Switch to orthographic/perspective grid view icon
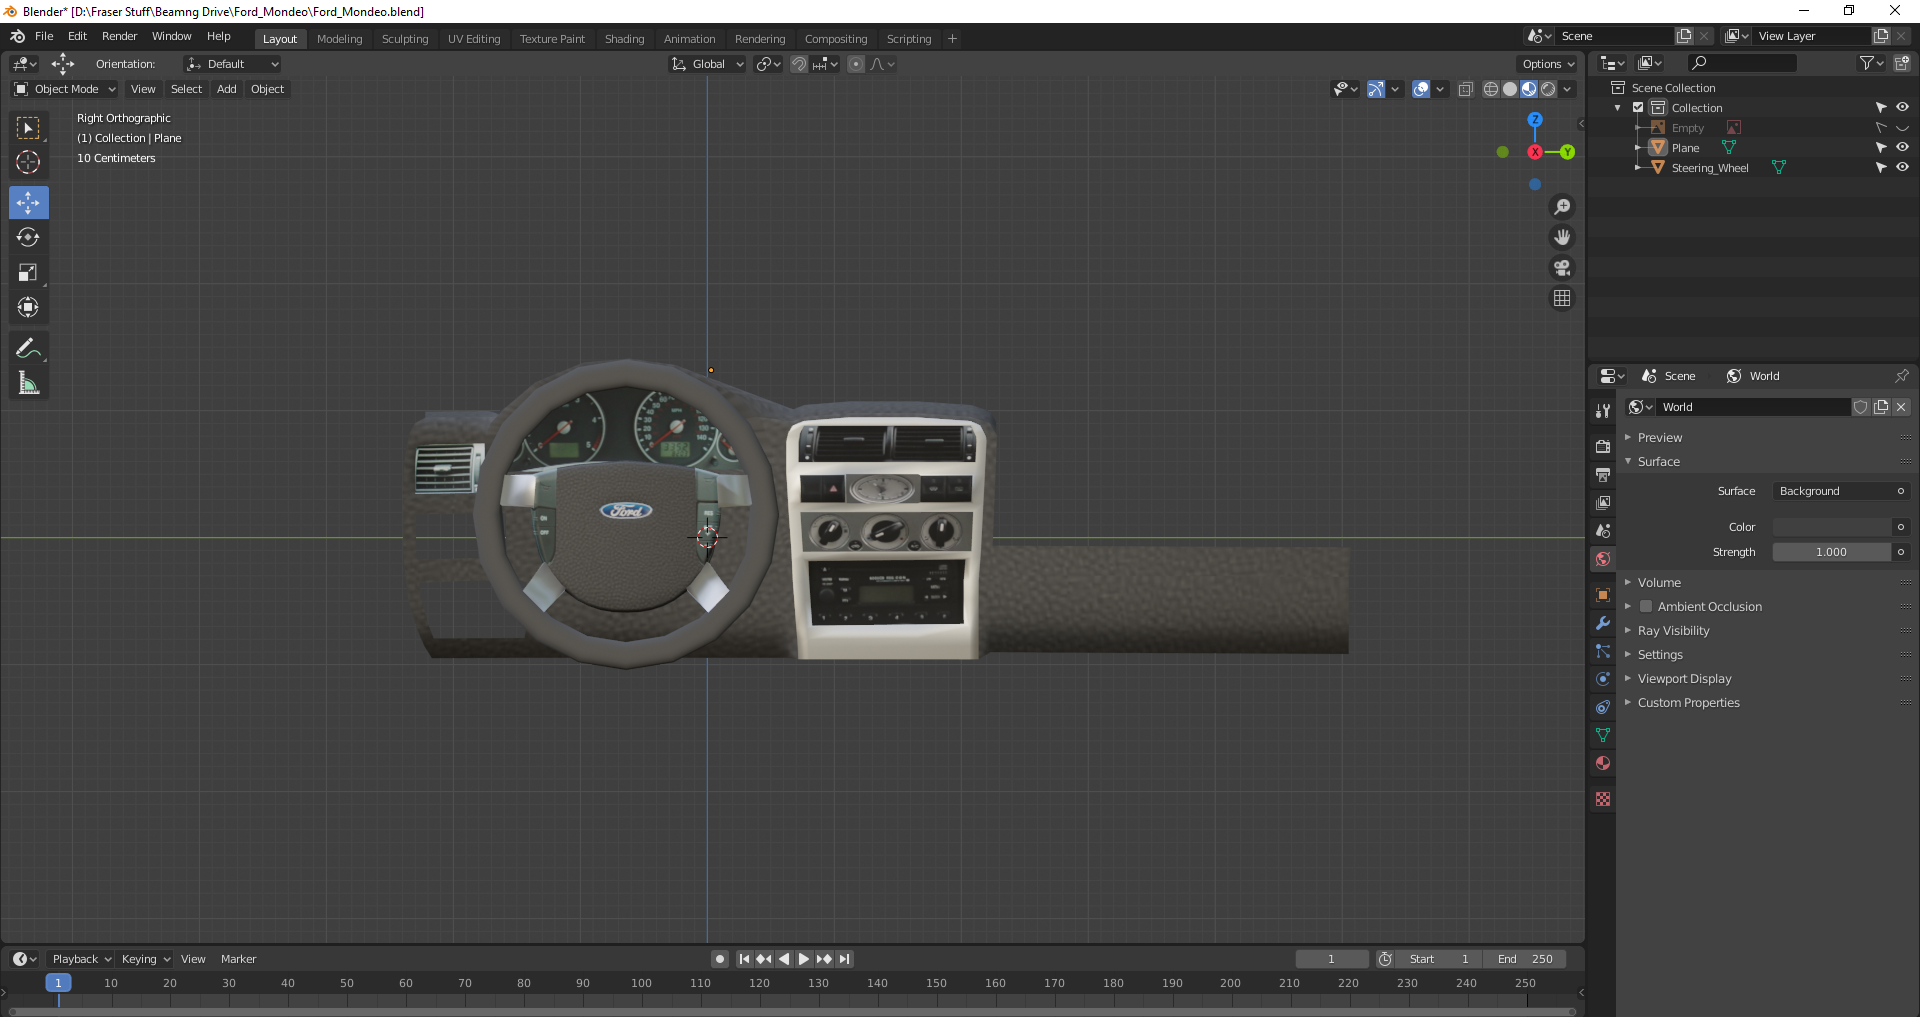The image size is (1920, 1017). point(1562,299)
